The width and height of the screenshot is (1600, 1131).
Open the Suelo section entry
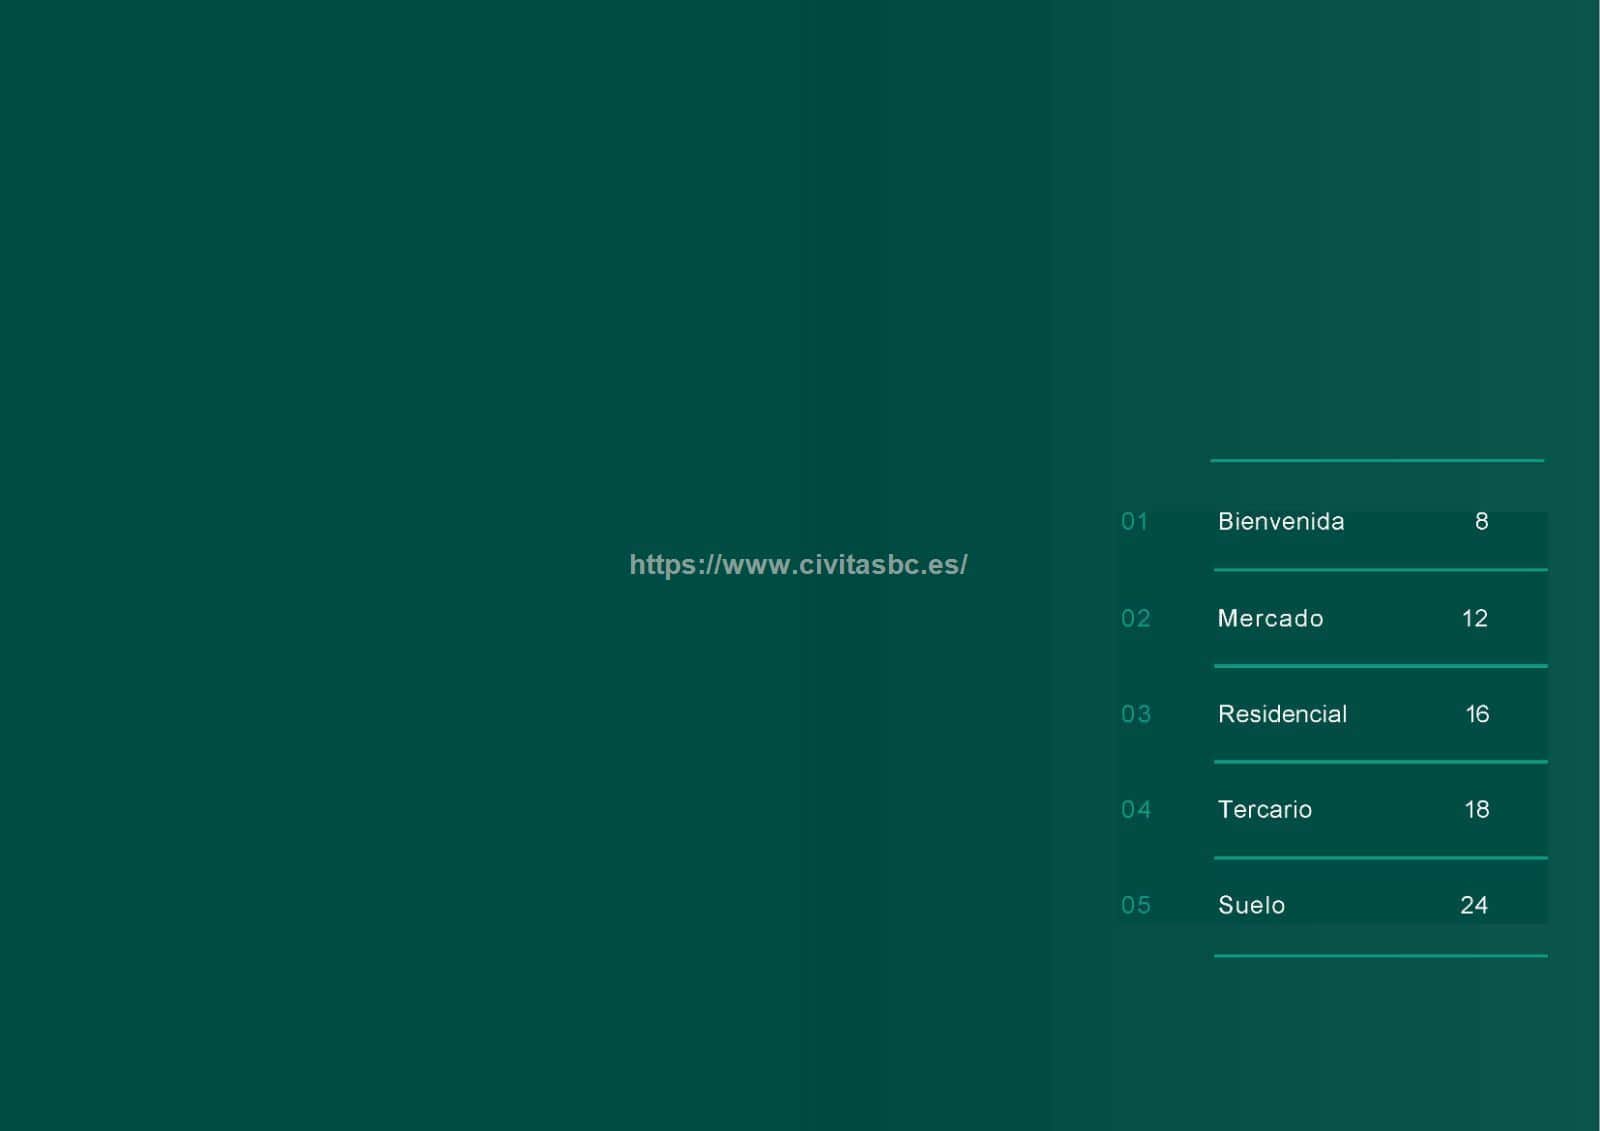tap(1251, 906)
